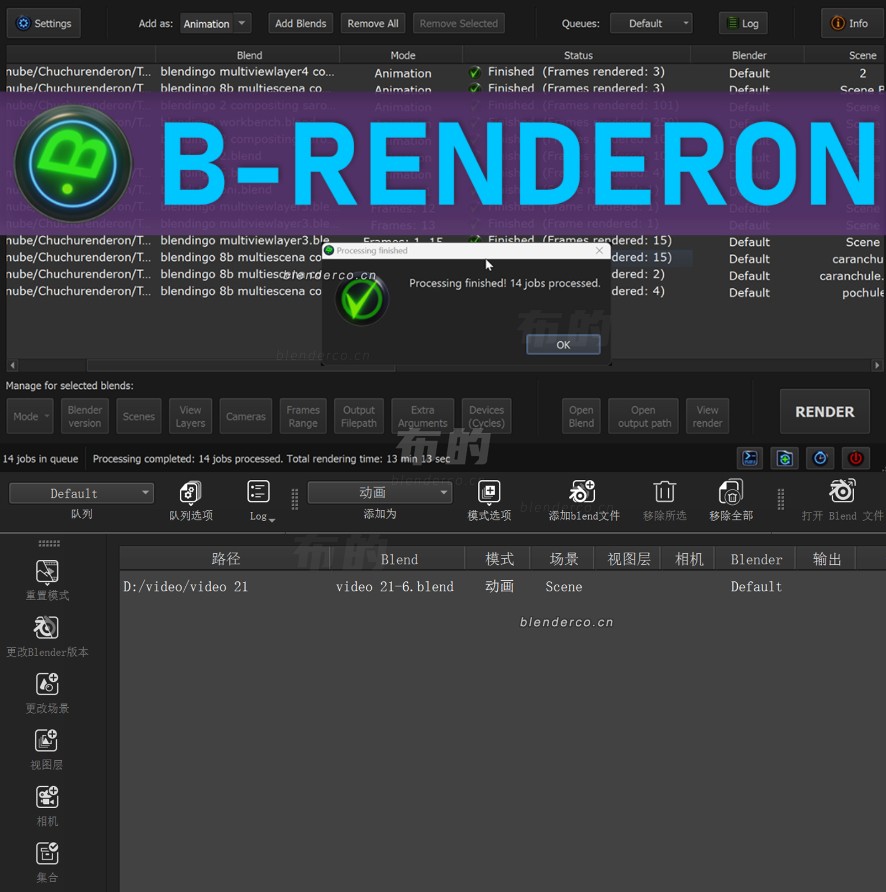Click the 输出 column header
The image size is (886, 892).
(x=826, y=559)
